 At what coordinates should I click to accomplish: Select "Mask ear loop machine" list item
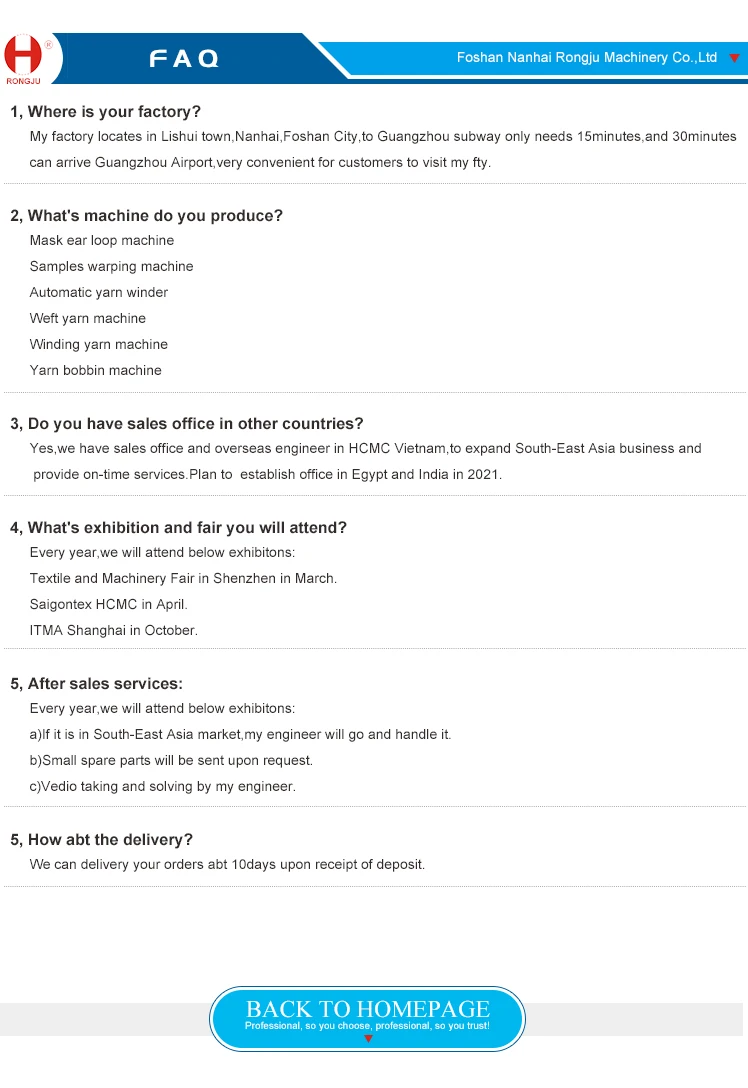(x=102, y=240)
